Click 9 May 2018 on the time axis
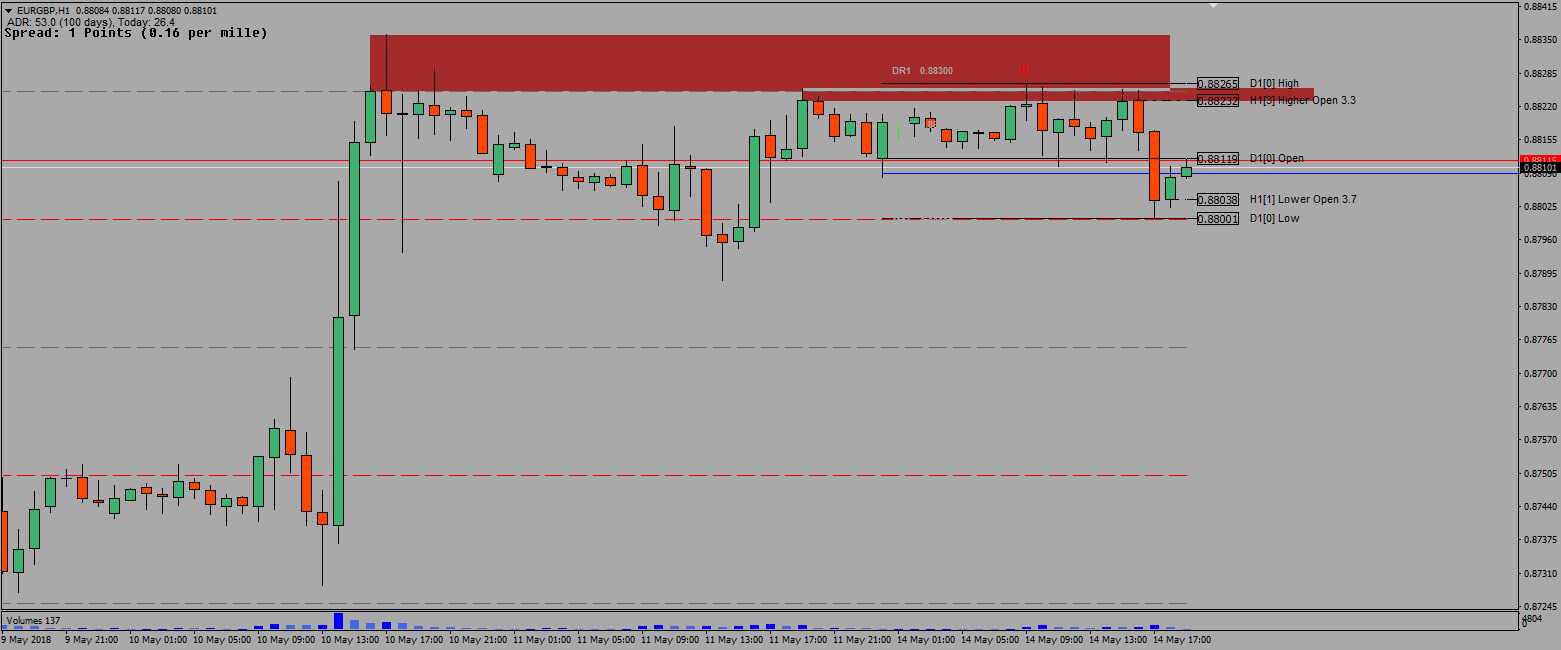The width and height of the screenshot is (1561, 650). [x=27, y=639]
